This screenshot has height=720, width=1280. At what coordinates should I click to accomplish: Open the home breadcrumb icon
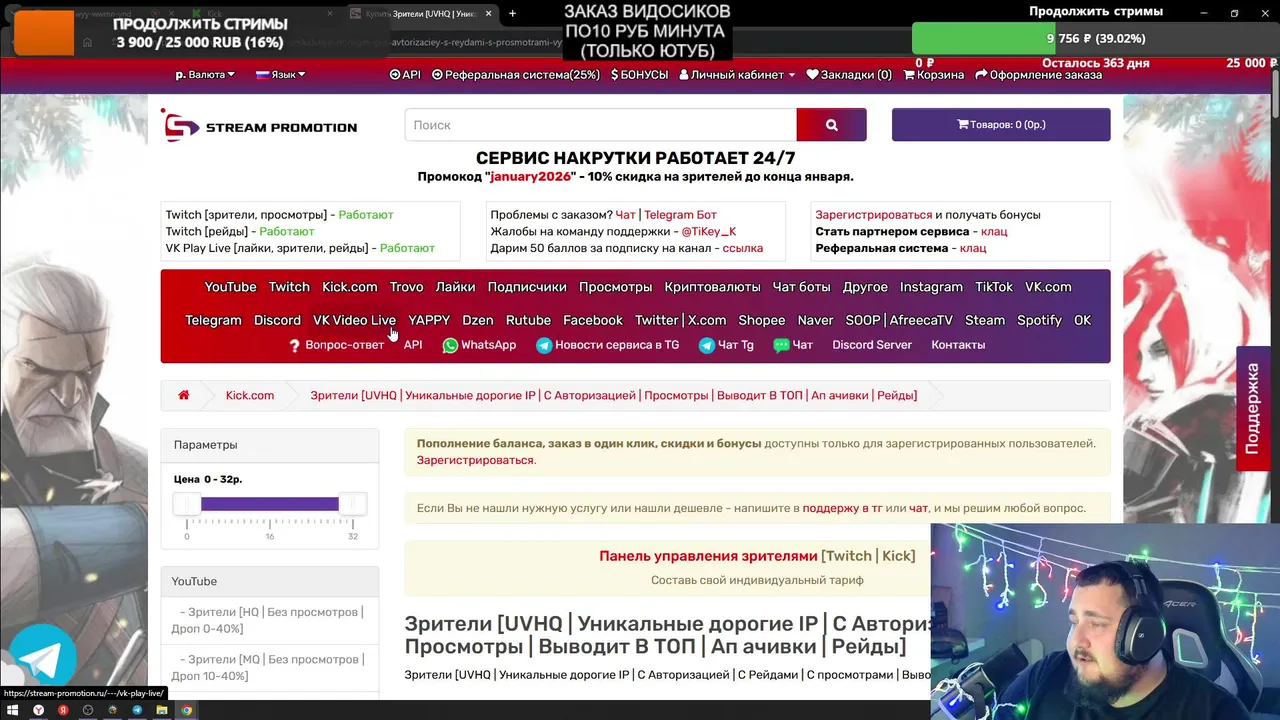pyautogui.click(x=184, y=395)
